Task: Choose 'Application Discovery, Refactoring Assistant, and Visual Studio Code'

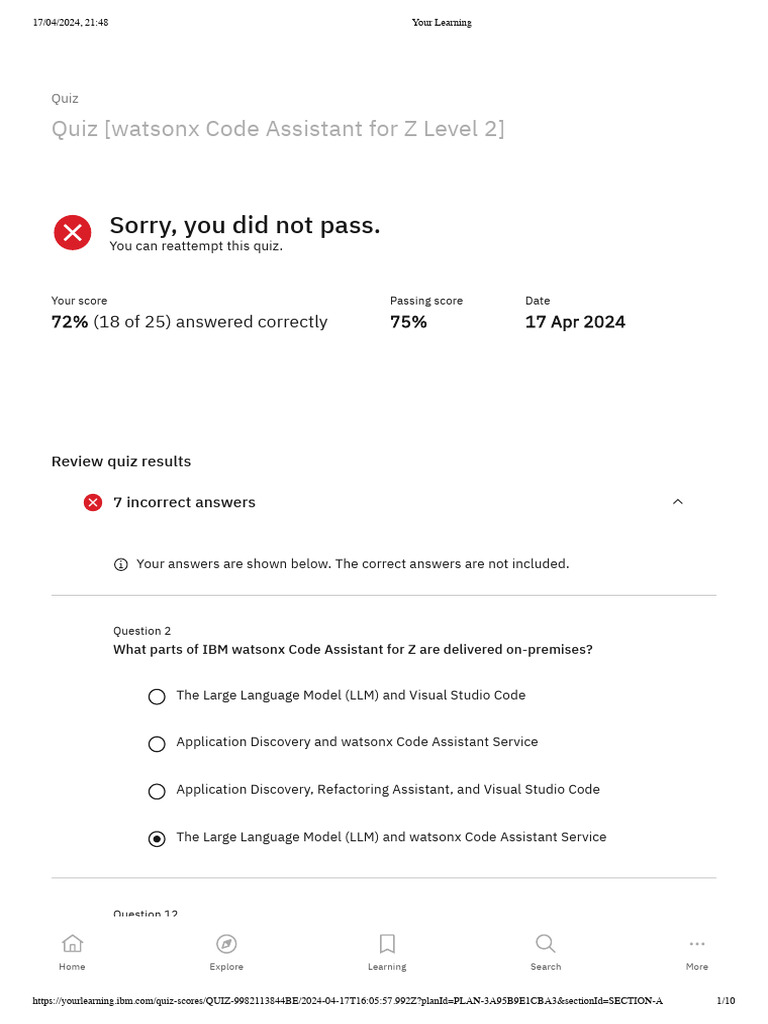Action: [157, 792]
